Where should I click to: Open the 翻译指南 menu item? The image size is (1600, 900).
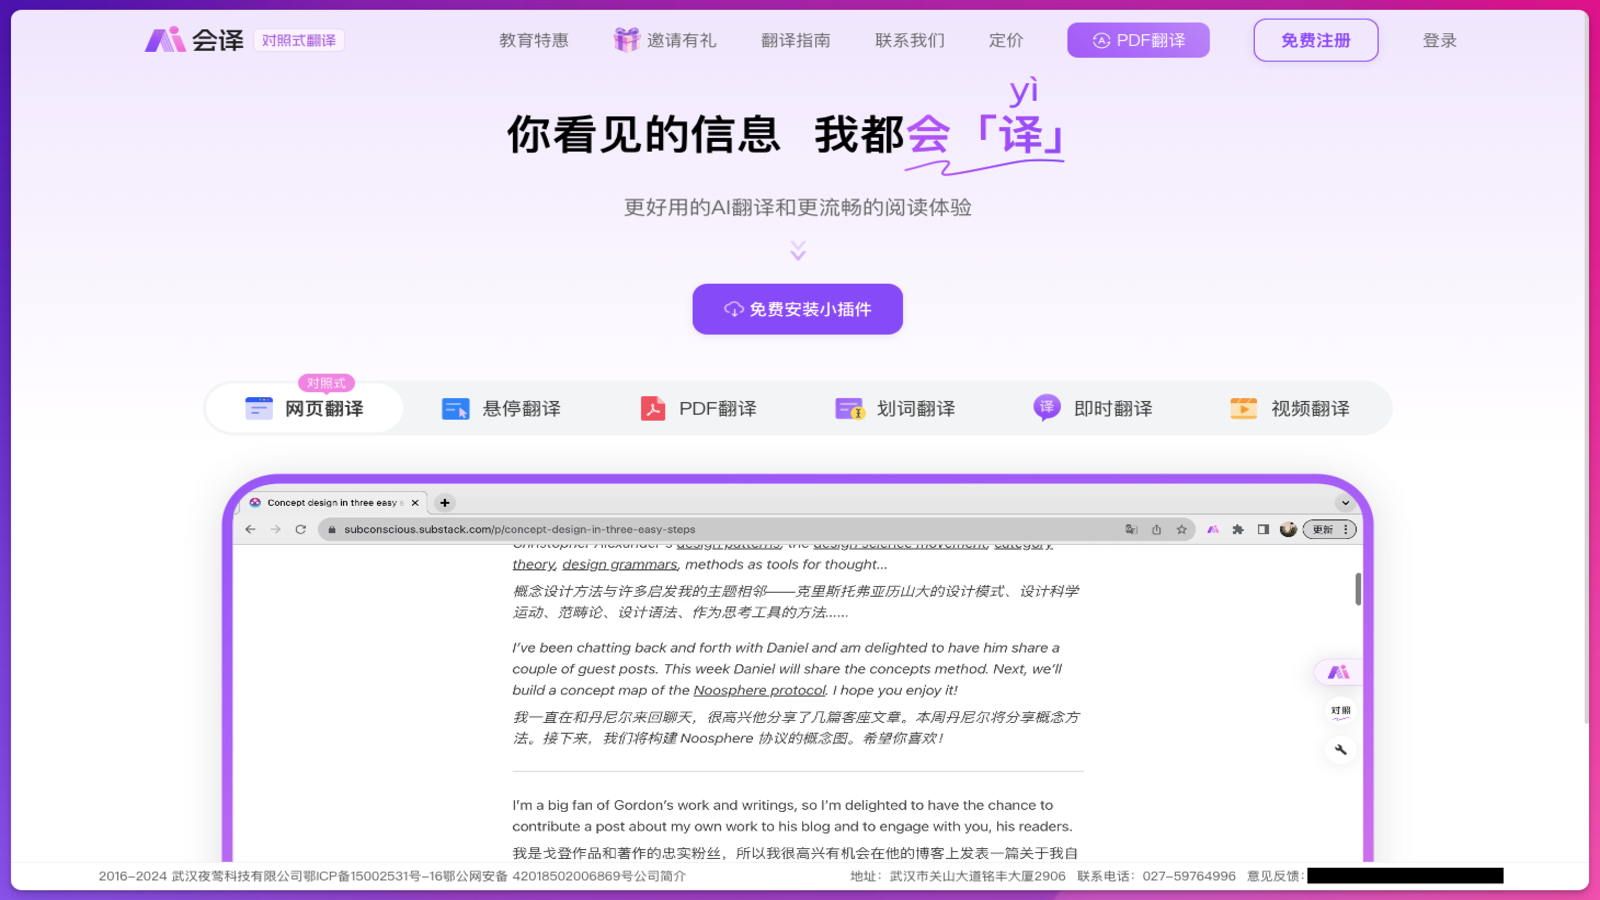(796, 40)
